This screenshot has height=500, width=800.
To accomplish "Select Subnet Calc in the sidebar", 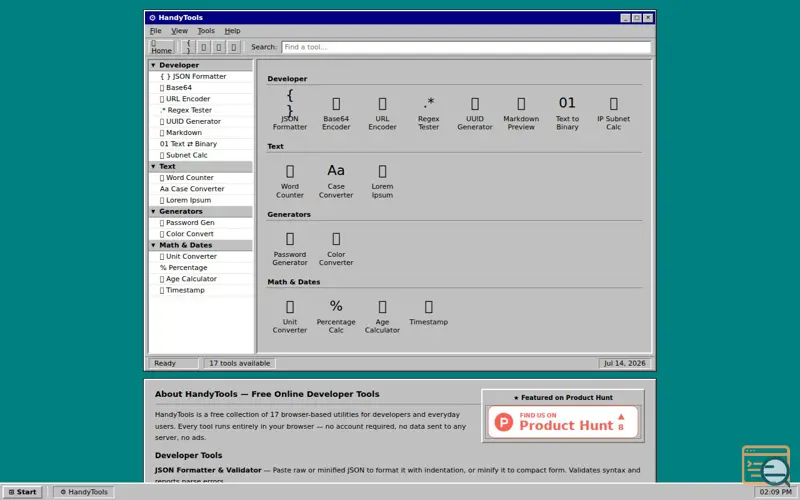I will (201, 155).
